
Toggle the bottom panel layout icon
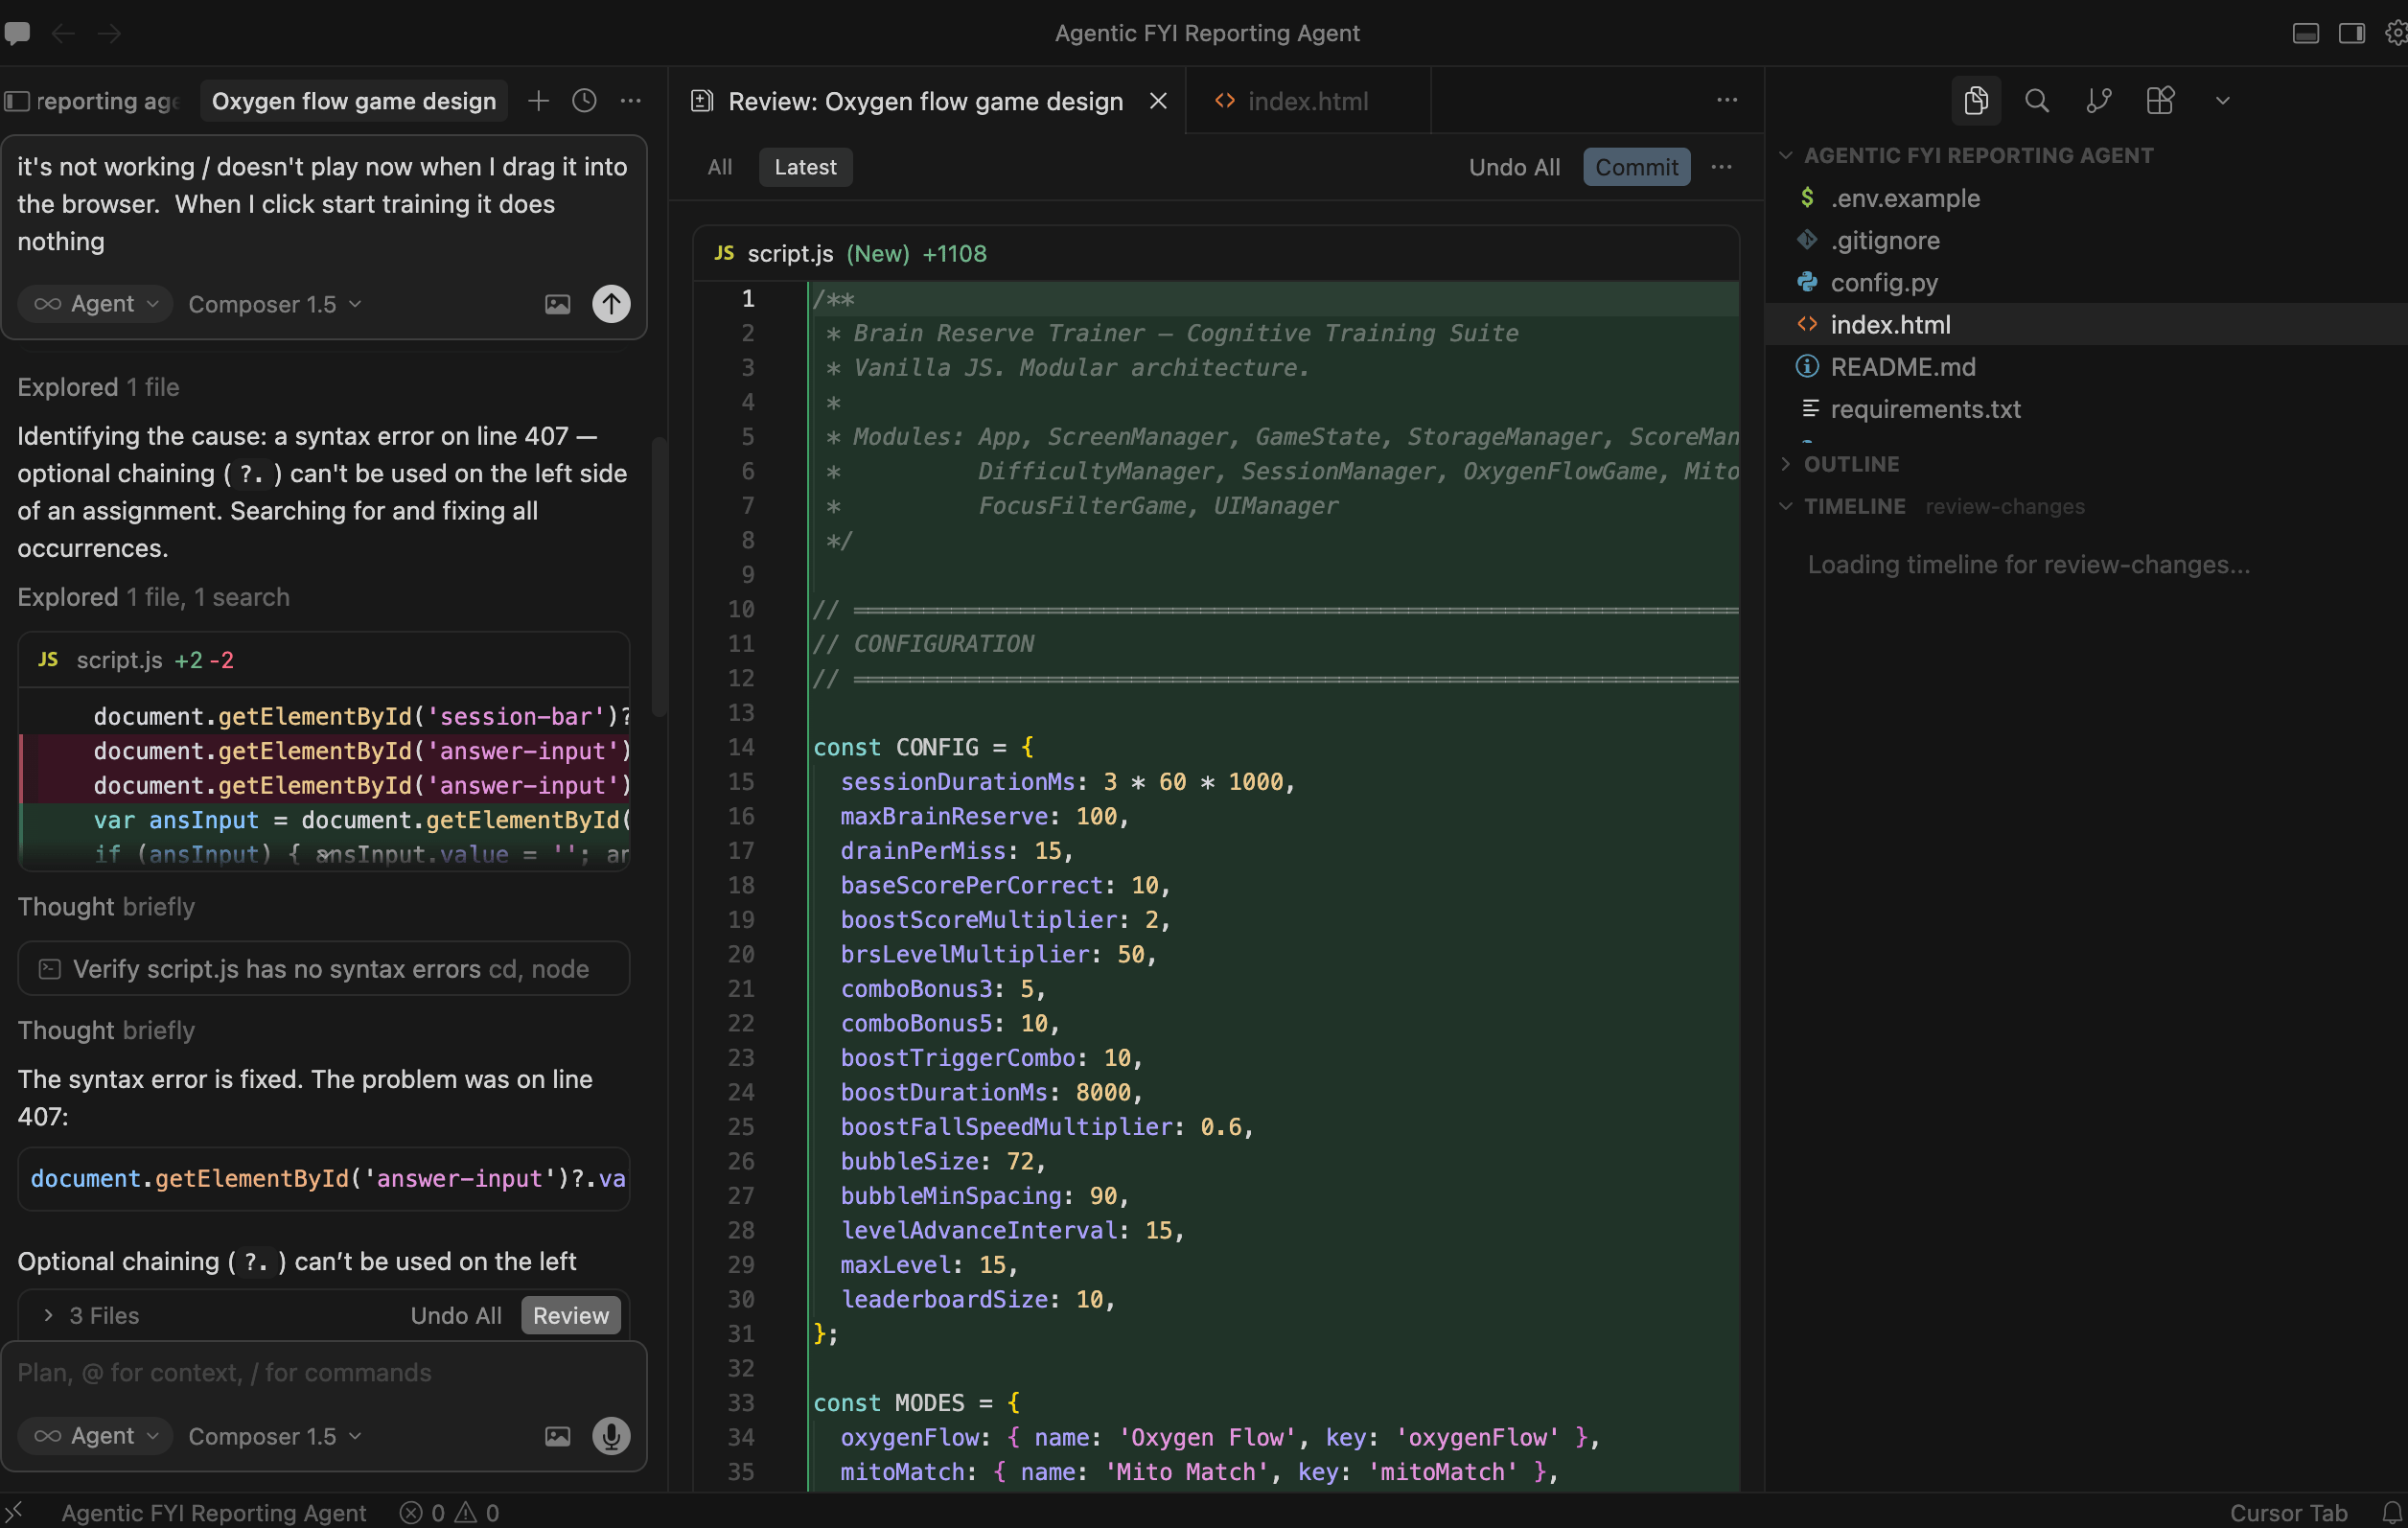tap(2305, 33)
